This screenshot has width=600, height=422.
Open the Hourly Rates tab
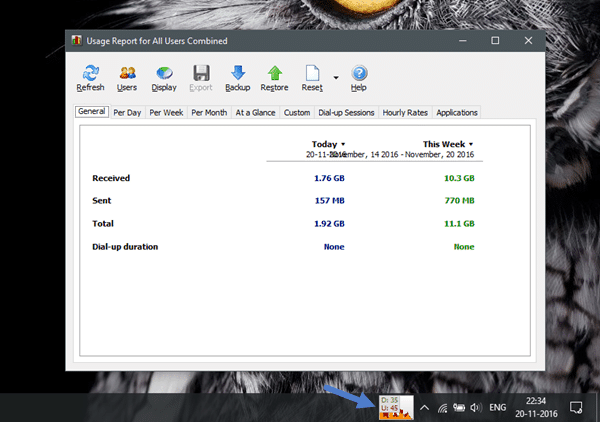405,113
